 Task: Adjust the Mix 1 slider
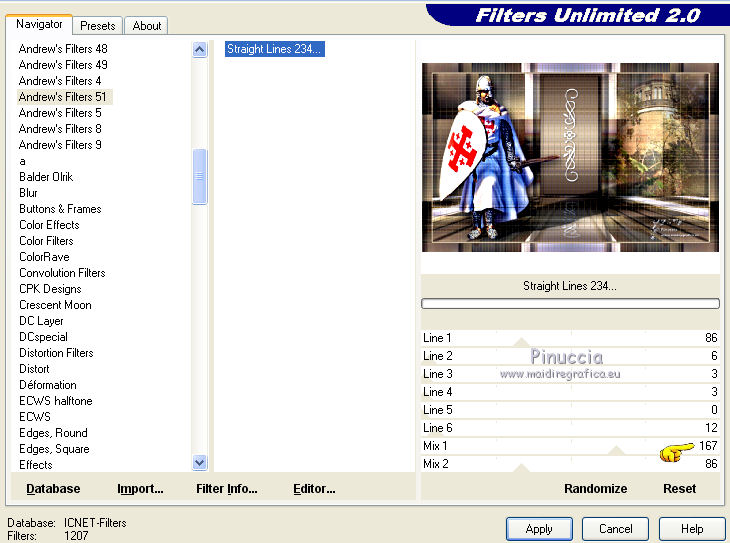tap(570, 446)
